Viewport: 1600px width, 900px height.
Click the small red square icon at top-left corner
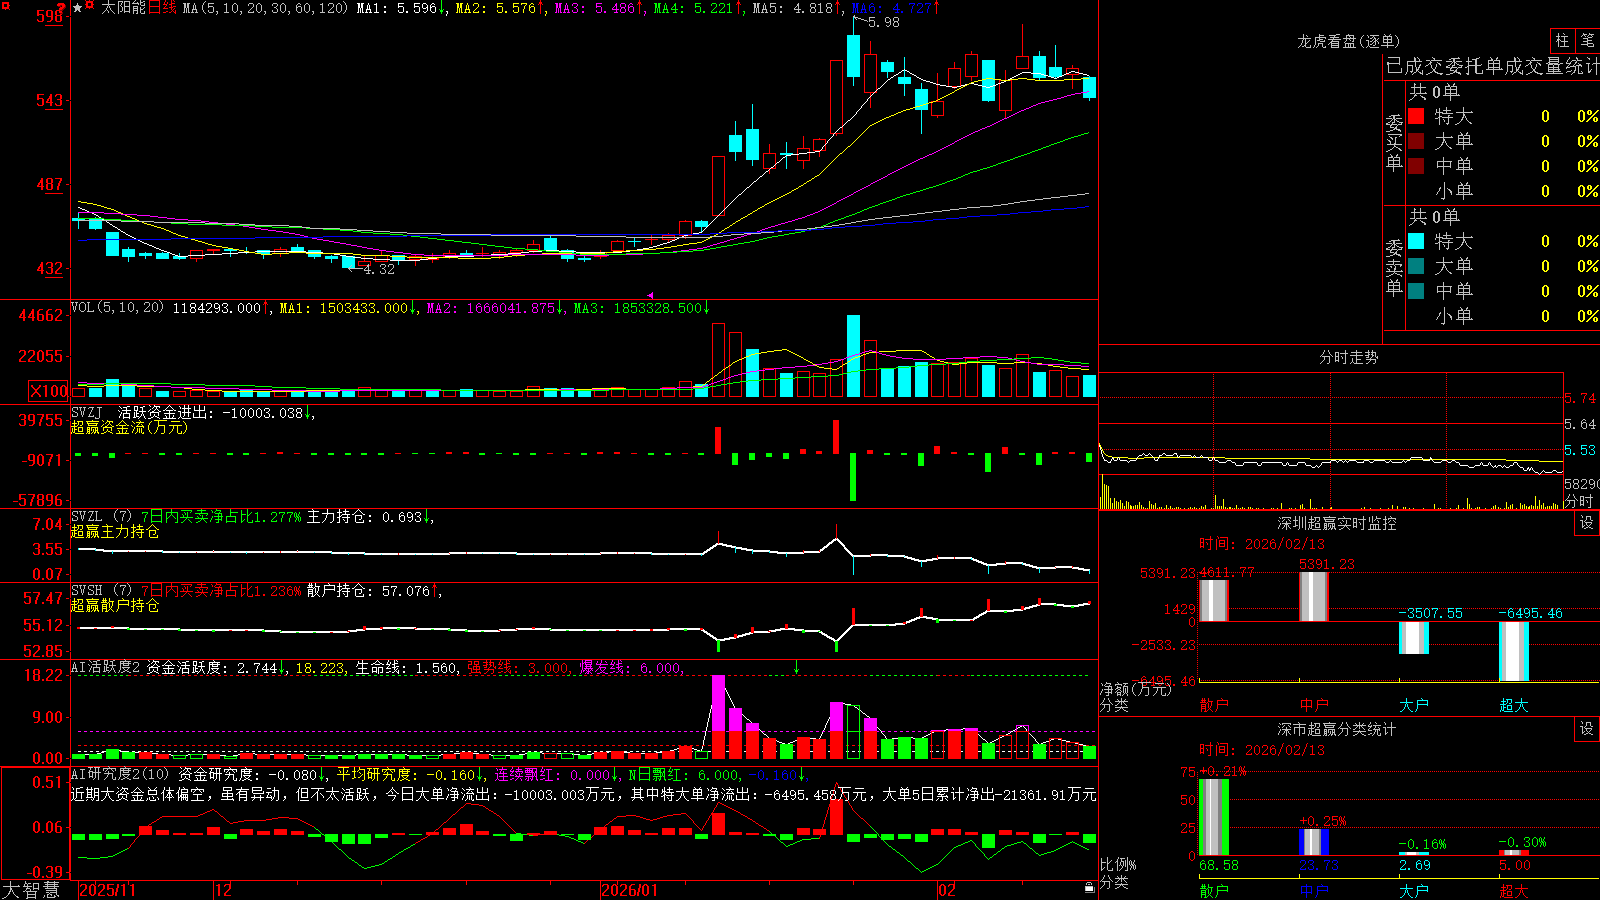5,6
